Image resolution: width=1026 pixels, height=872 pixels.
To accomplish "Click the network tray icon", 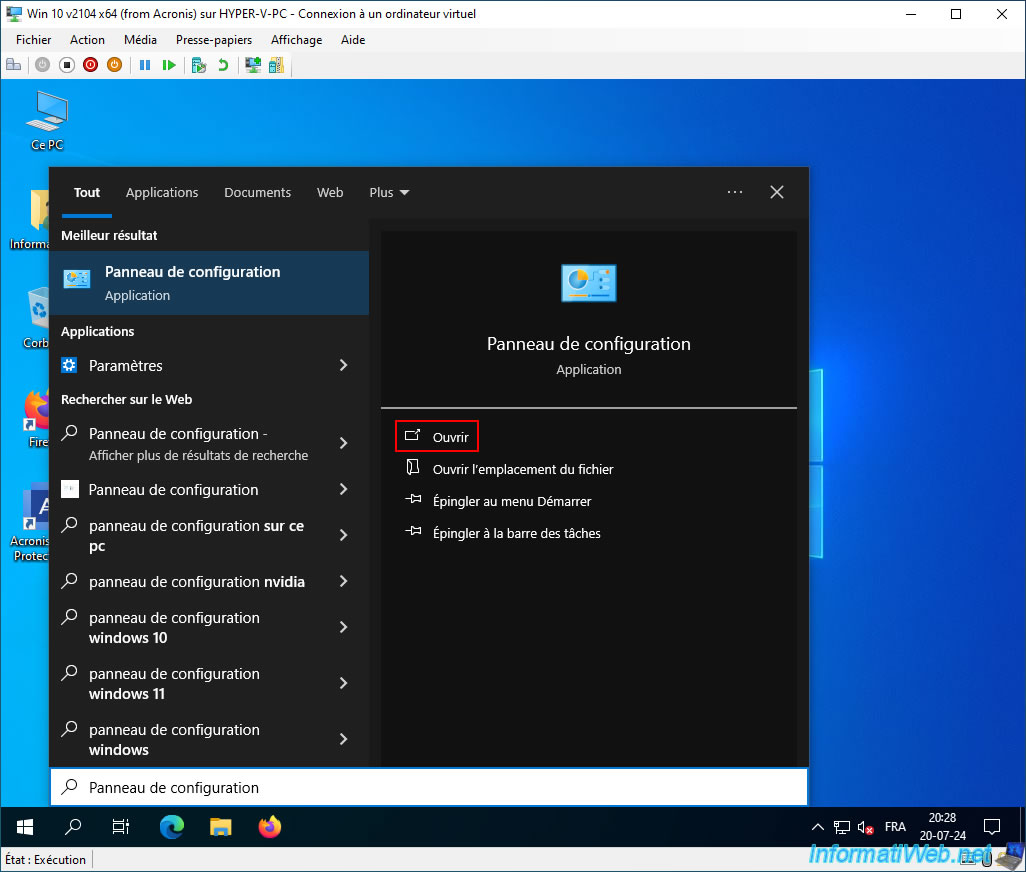I will tap(841, 828).
